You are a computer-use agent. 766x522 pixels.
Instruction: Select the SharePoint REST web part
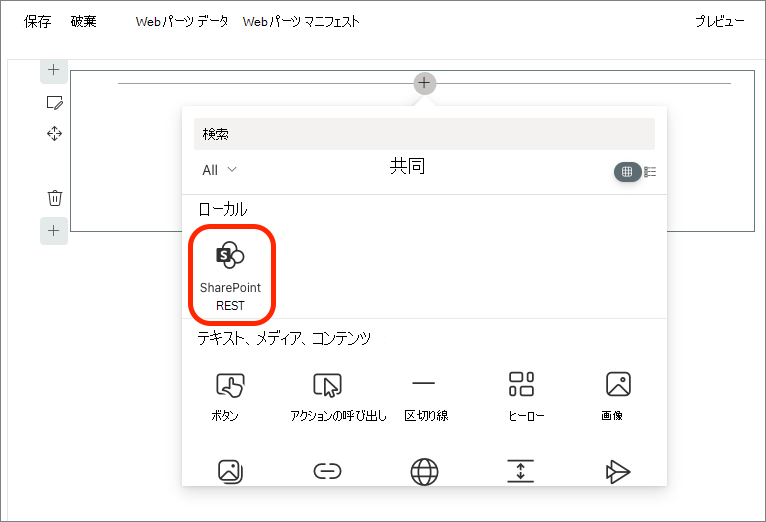click(x=231, y=275)
